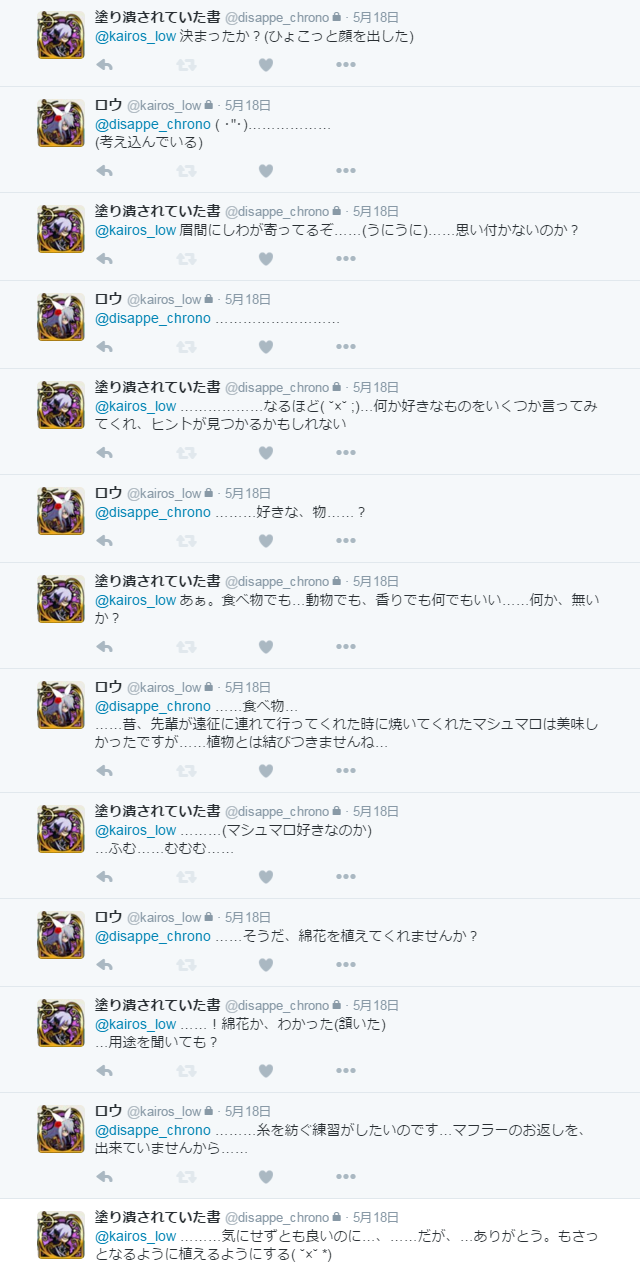
Task: Like the tweet containing ふむ……むむむ
Action: (265, 877)
